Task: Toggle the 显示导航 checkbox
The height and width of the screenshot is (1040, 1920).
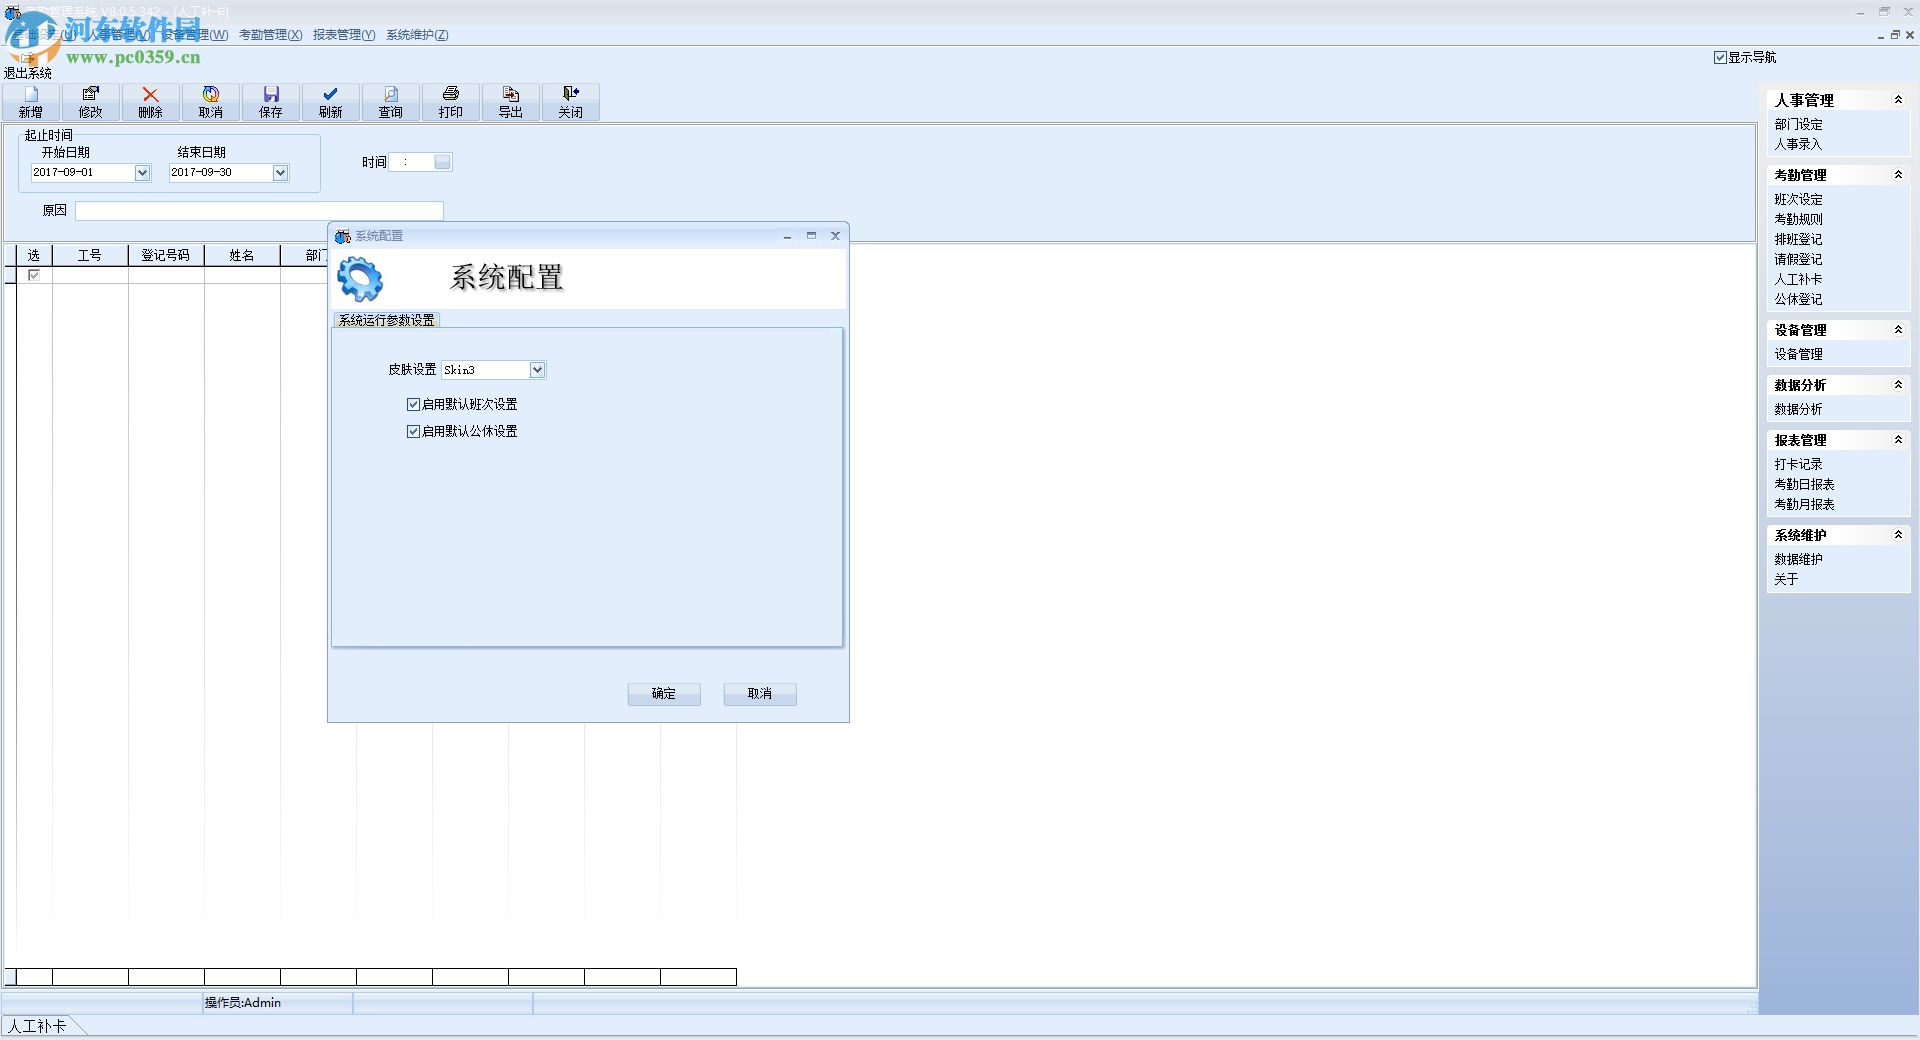Action: point(1719,57)
